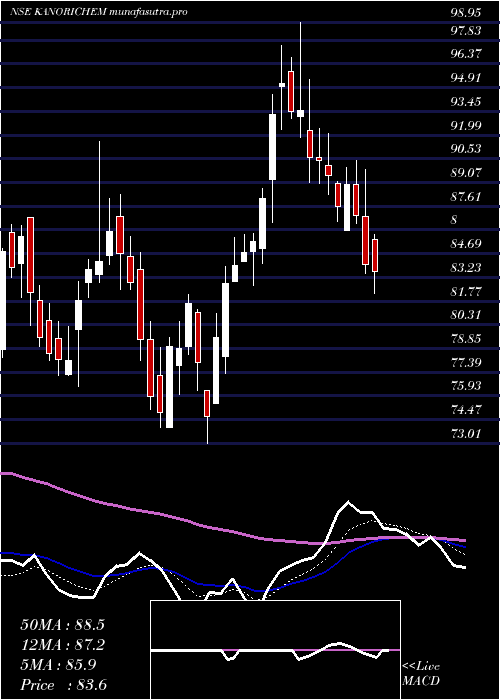Select the 97.83 price label
500x700 pixels.
[466, 30]
